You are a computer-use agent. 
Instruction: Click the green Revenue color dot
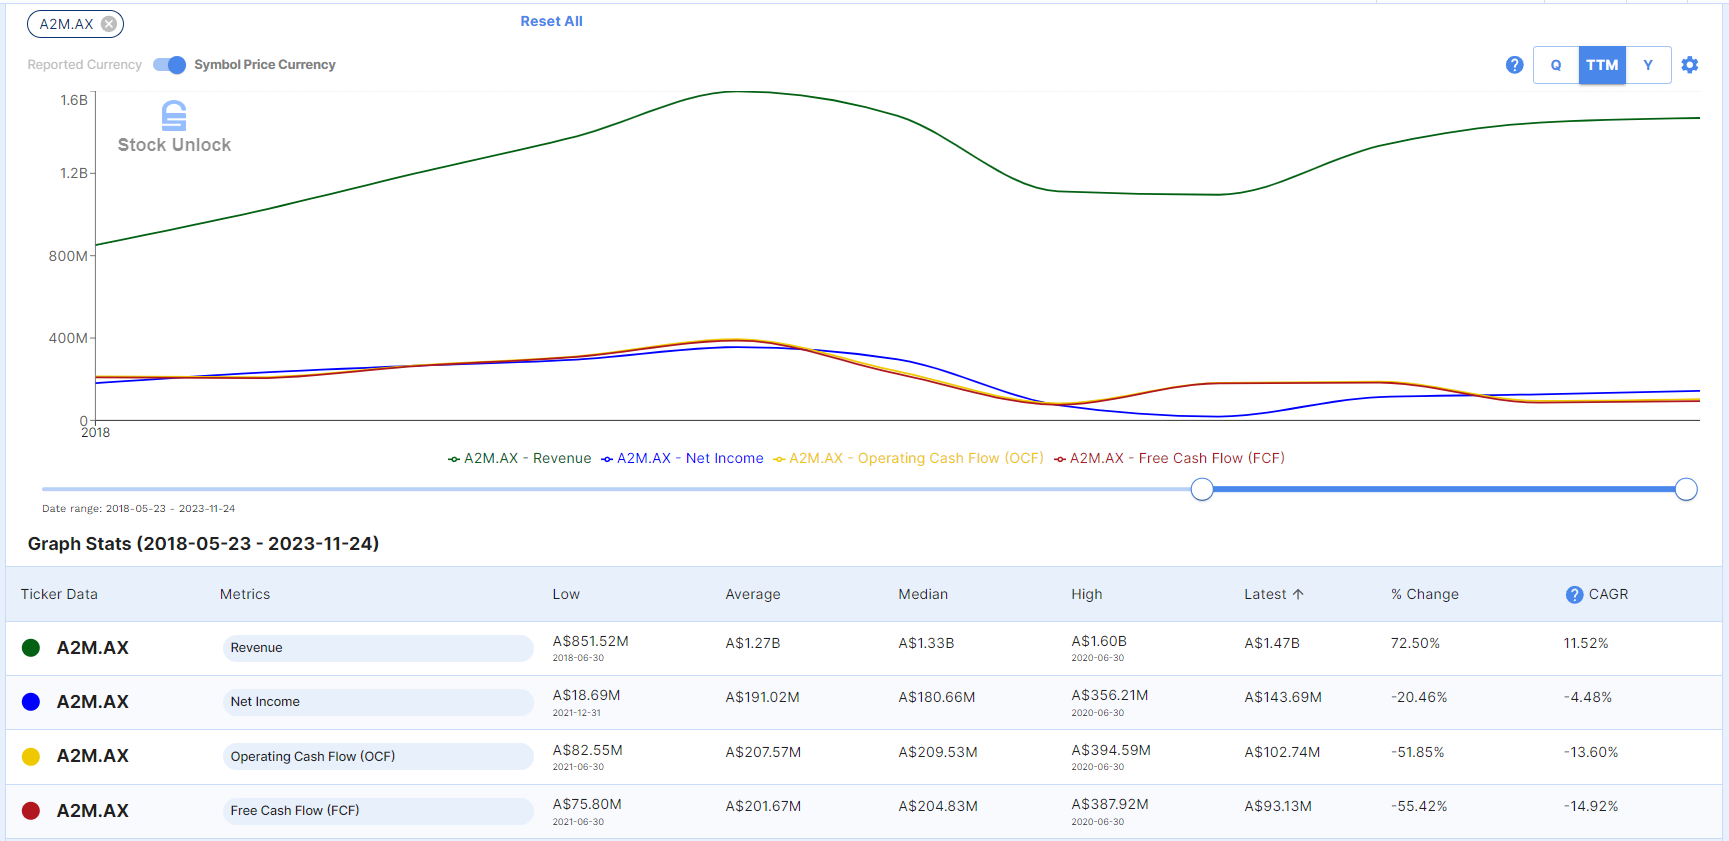click(31, 648)
